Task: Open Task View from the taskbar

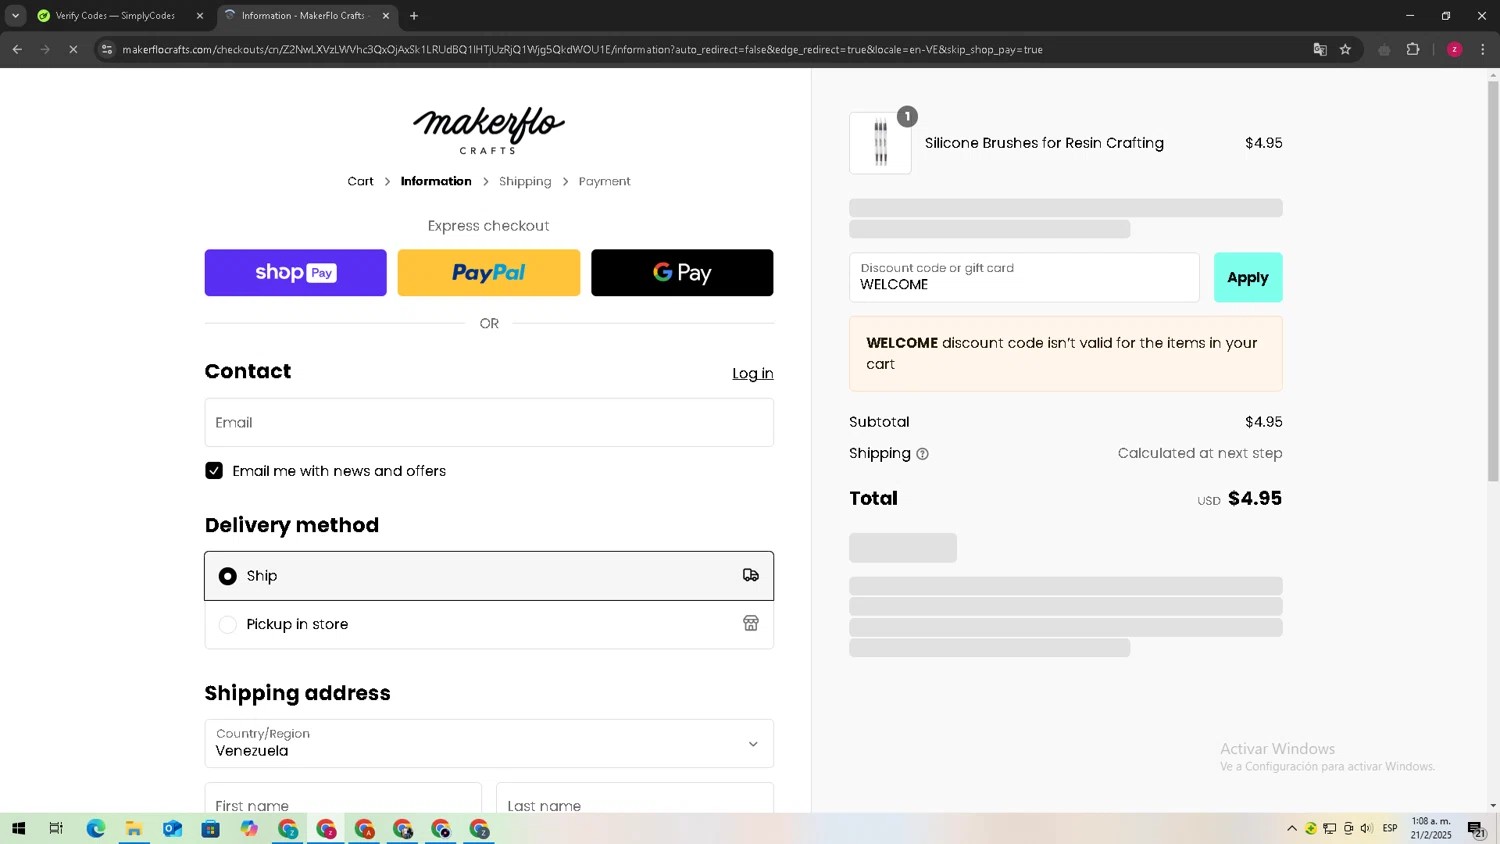Action: tap(56, 828)
